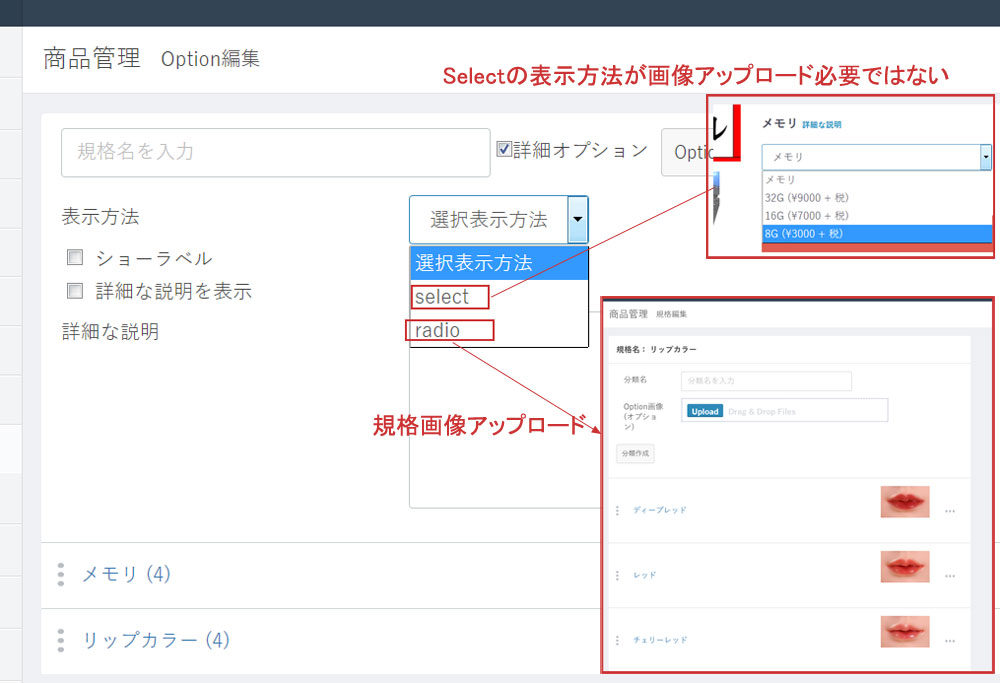The image size is (1000, 683).
Task: Choose select from the display method list
Action: [x=441, y=297]
